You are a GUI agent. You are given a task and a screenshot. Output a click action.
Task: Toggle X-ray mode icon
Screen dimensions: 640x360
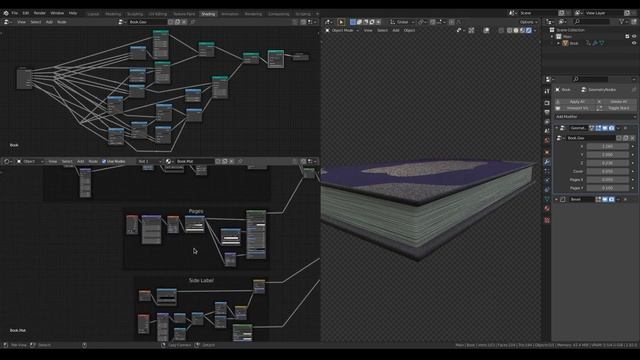(501, 30)
